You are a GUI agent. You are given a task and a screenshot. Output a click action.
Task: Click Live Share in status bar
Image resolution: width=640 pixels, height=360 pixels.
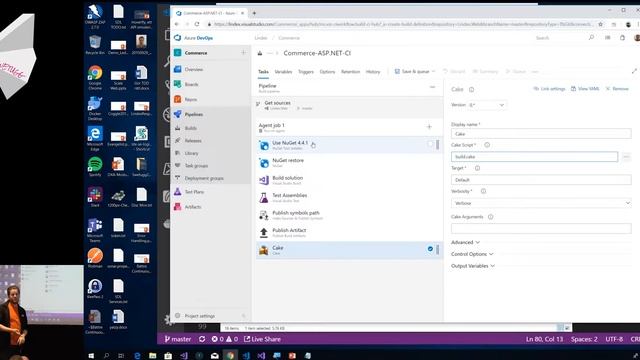tap(262, 339)
